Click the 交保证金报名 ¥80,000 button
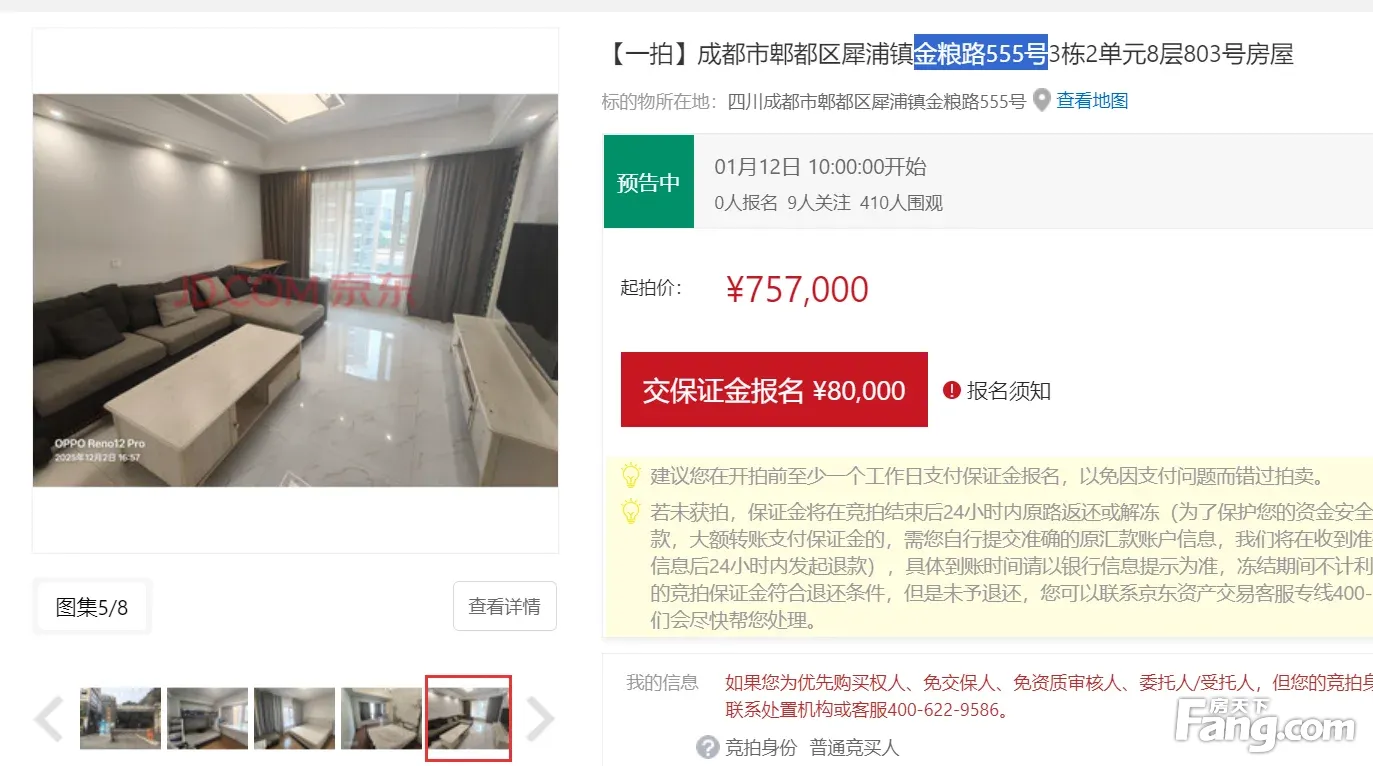 [774, 390]
